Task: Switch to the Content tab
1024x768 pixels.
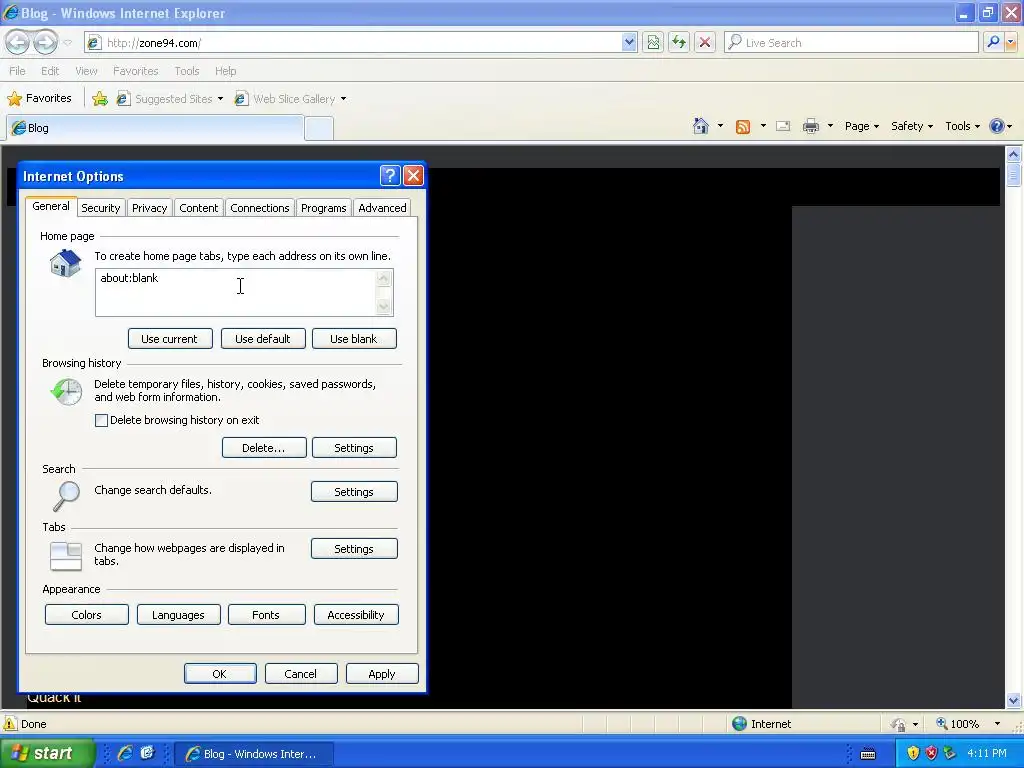Action: (199, 208)
